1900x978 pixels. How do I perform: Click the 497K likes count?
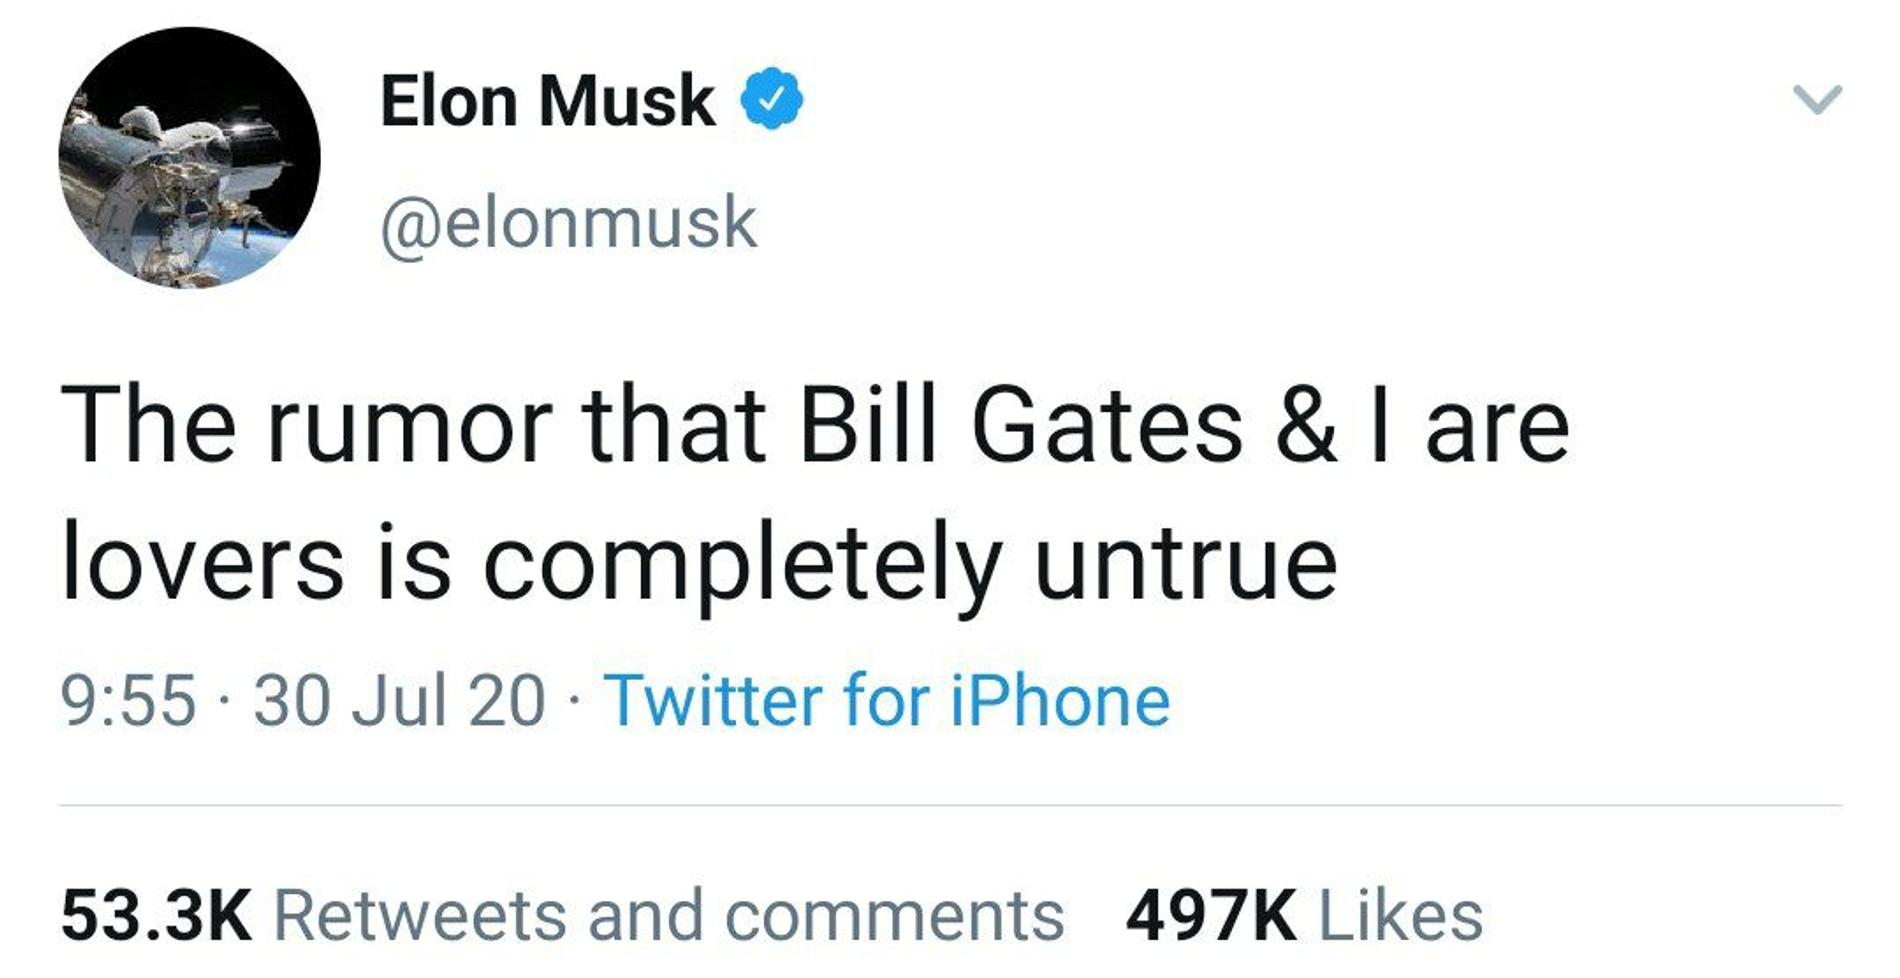(x=1210, y=916)
